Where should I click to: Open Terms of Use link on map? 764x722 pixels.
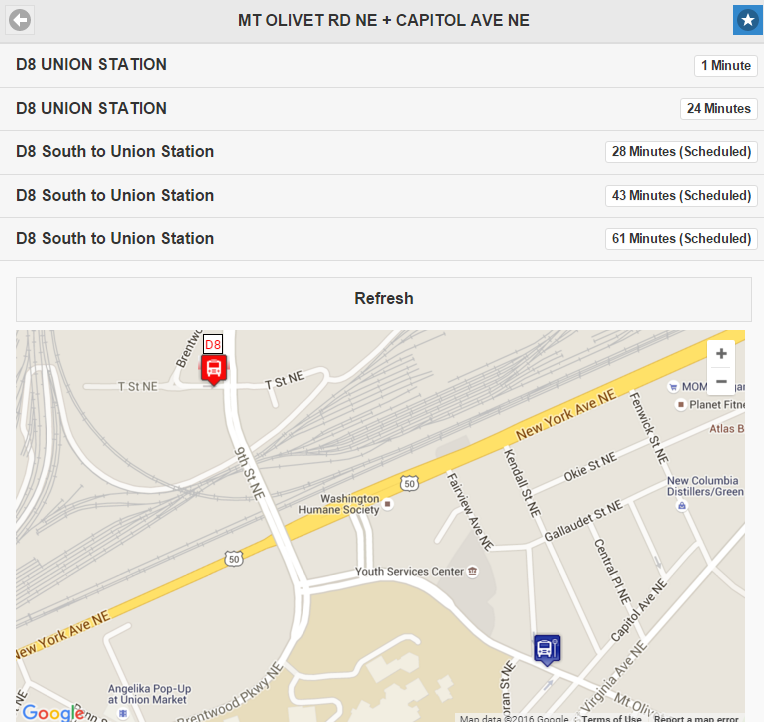611,719
